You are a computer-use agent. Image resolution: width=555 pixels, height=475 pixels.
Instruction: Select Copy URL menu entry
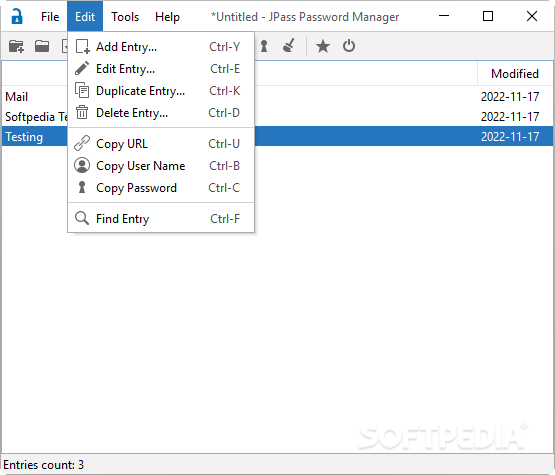[x=161, y=144]
